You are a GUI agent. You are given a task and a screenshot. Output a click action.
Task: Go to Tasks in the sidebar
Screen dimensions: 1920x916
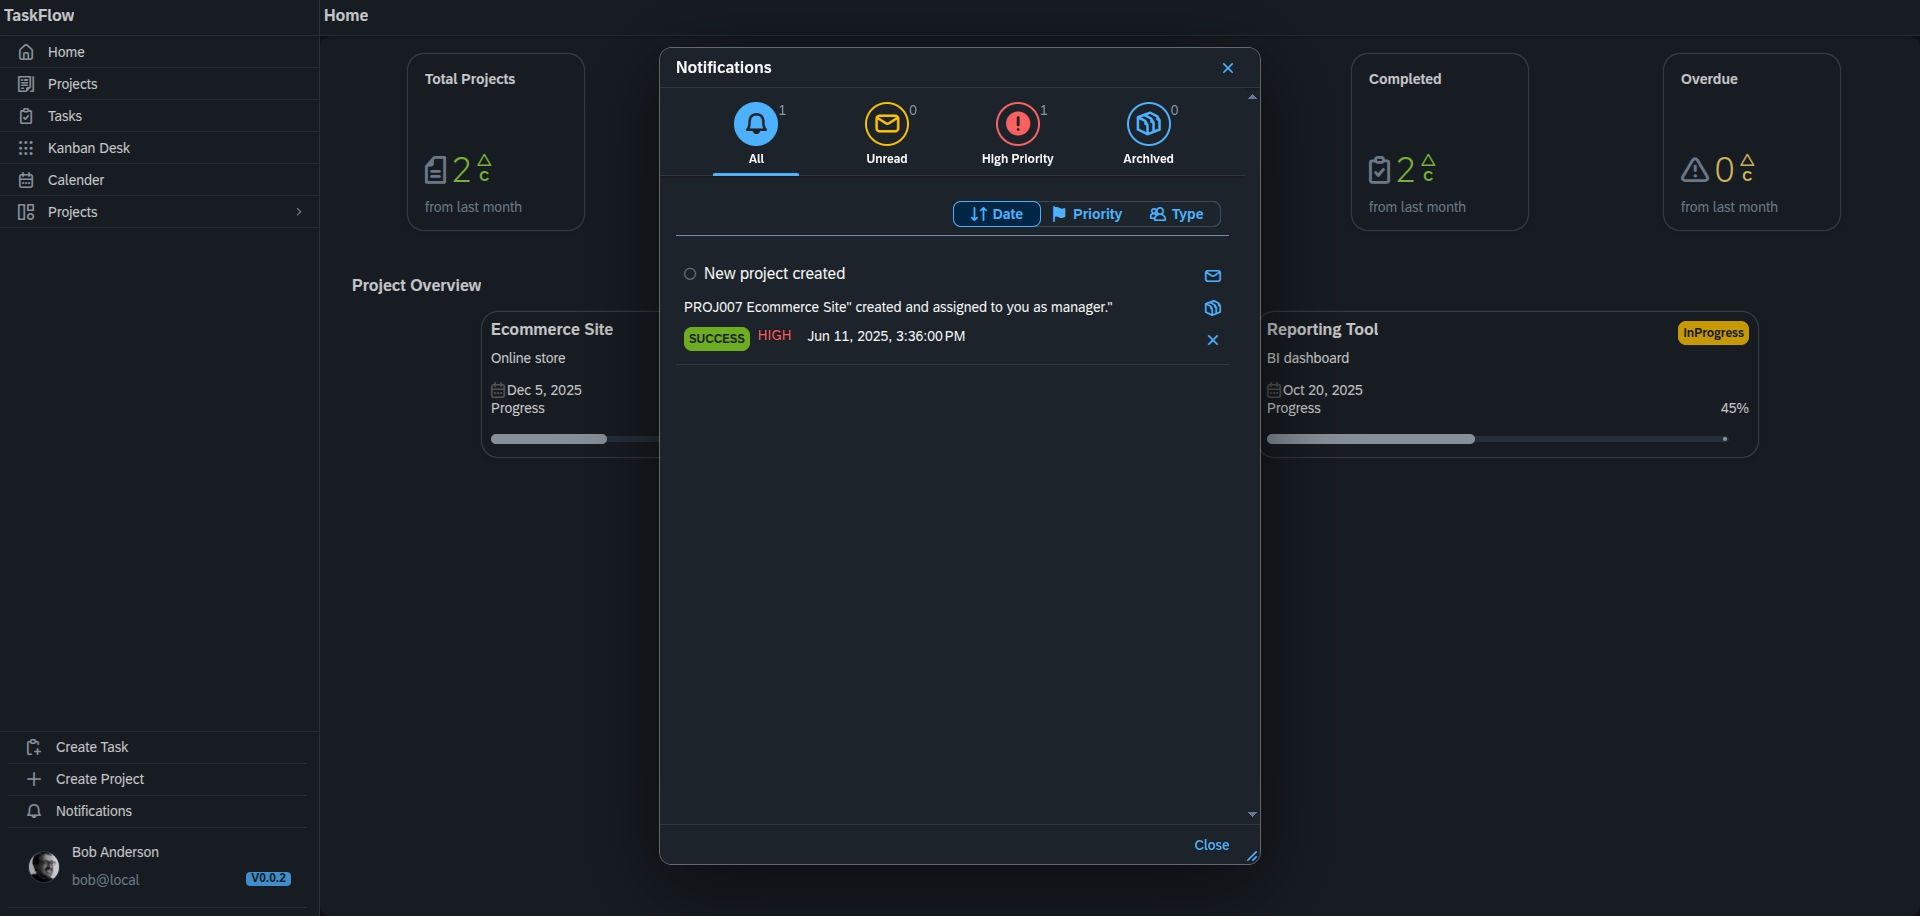tap(65, 116)
